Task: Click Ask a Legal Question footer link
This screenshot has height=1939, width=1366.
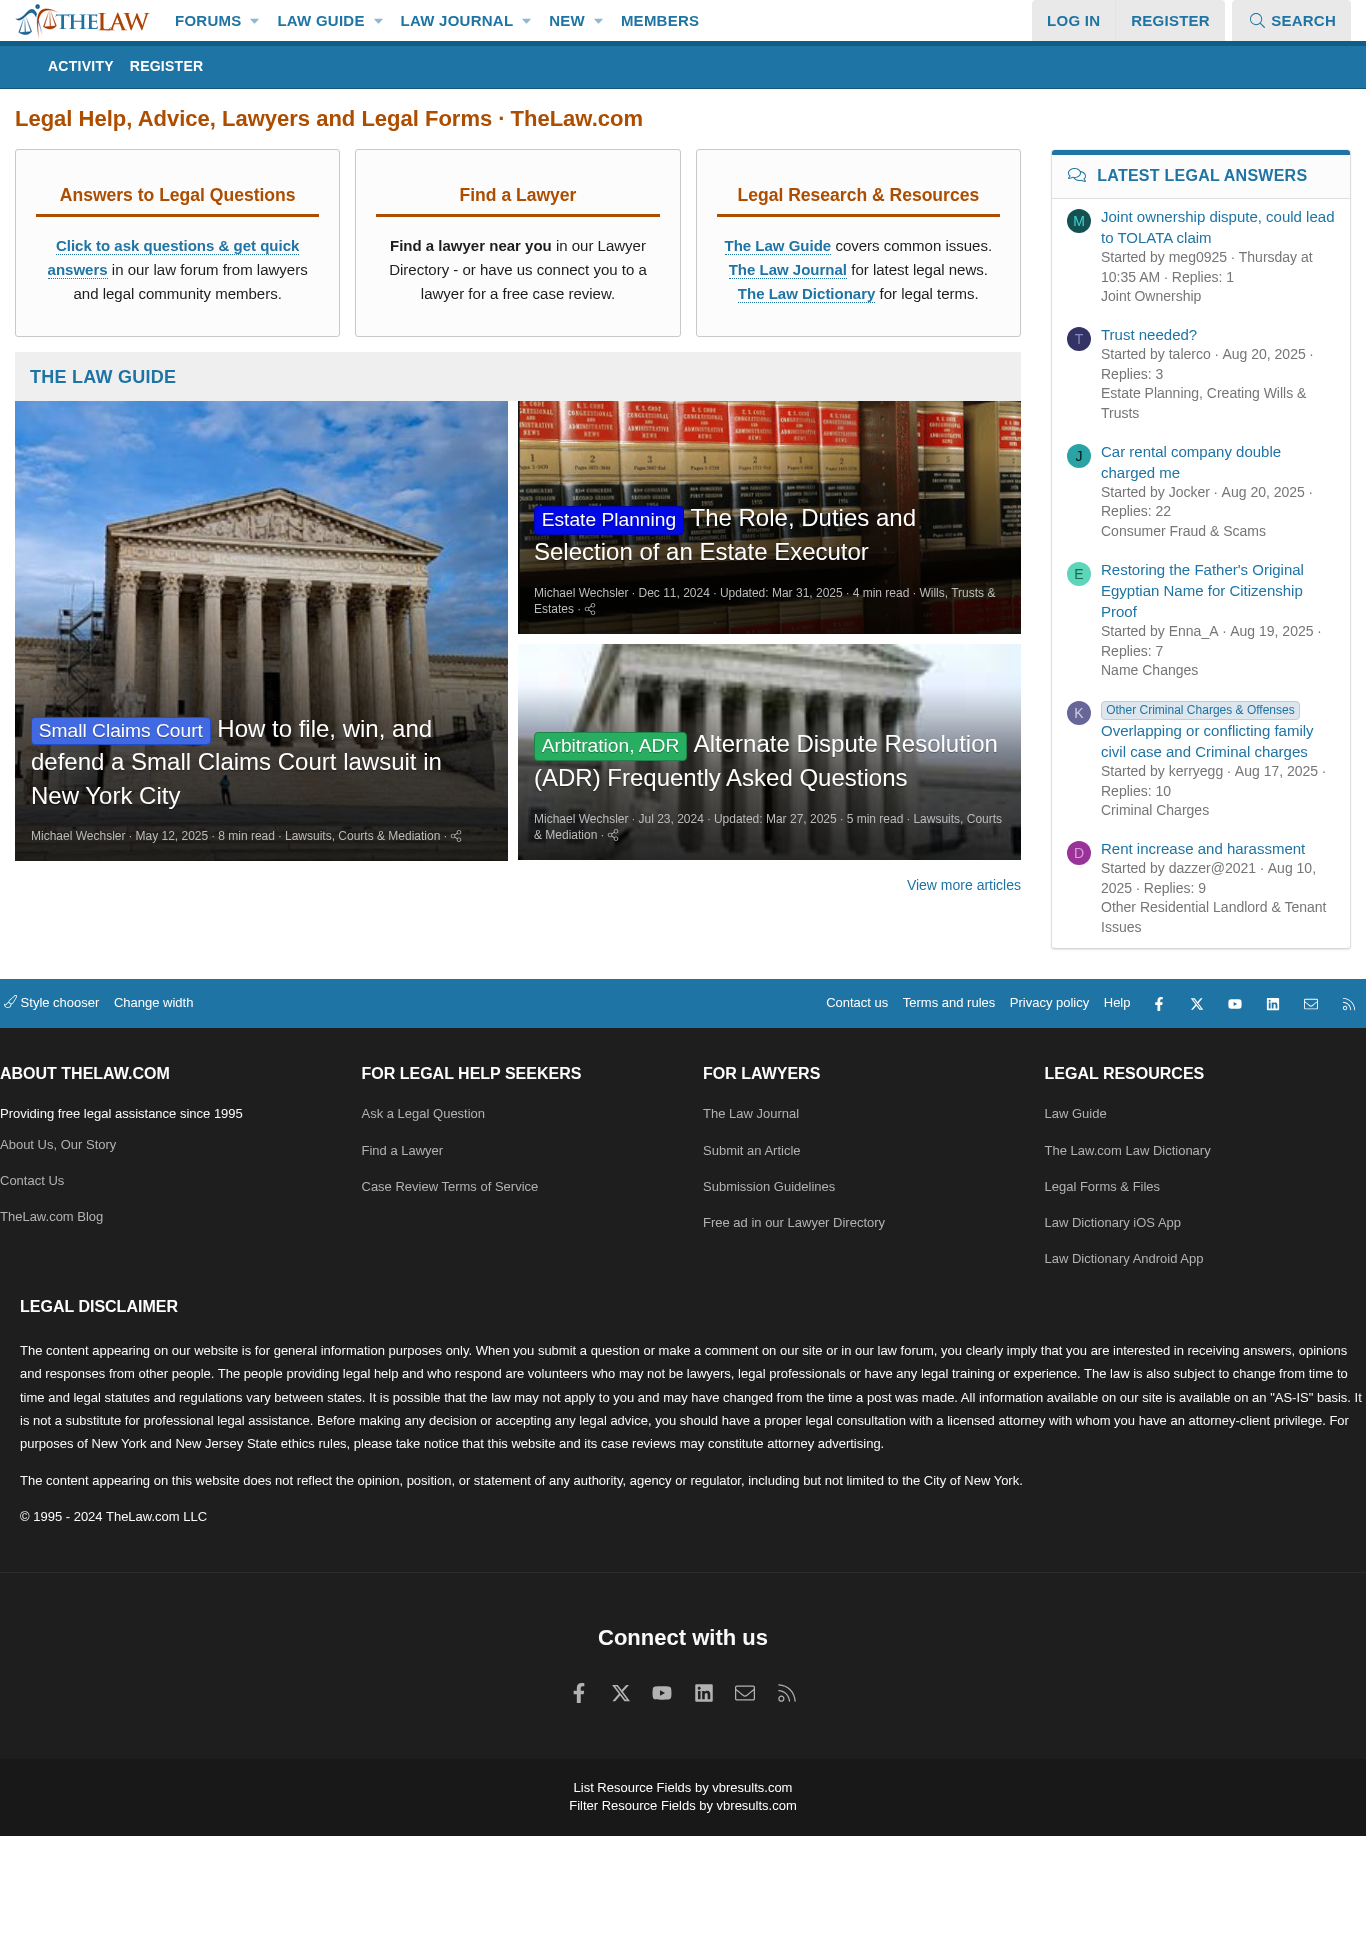Action: click(x=423, y=1114)
